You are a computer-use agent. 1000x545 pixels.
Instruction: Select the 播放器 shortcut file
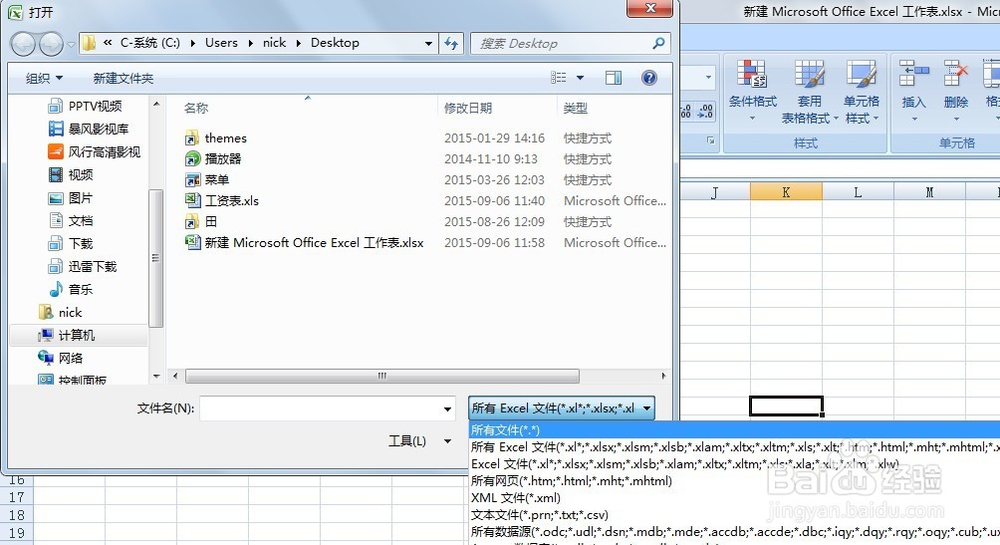(213, 159)
